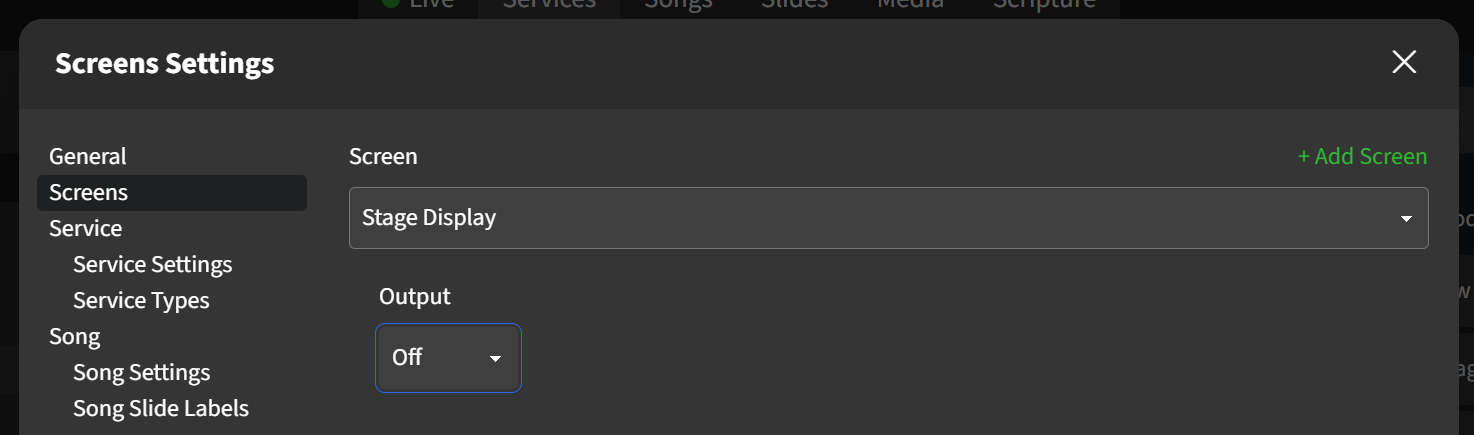Switch to the Live tab
The height and width of the screenshot is (435, 1474).
click(x=419, y=5)
